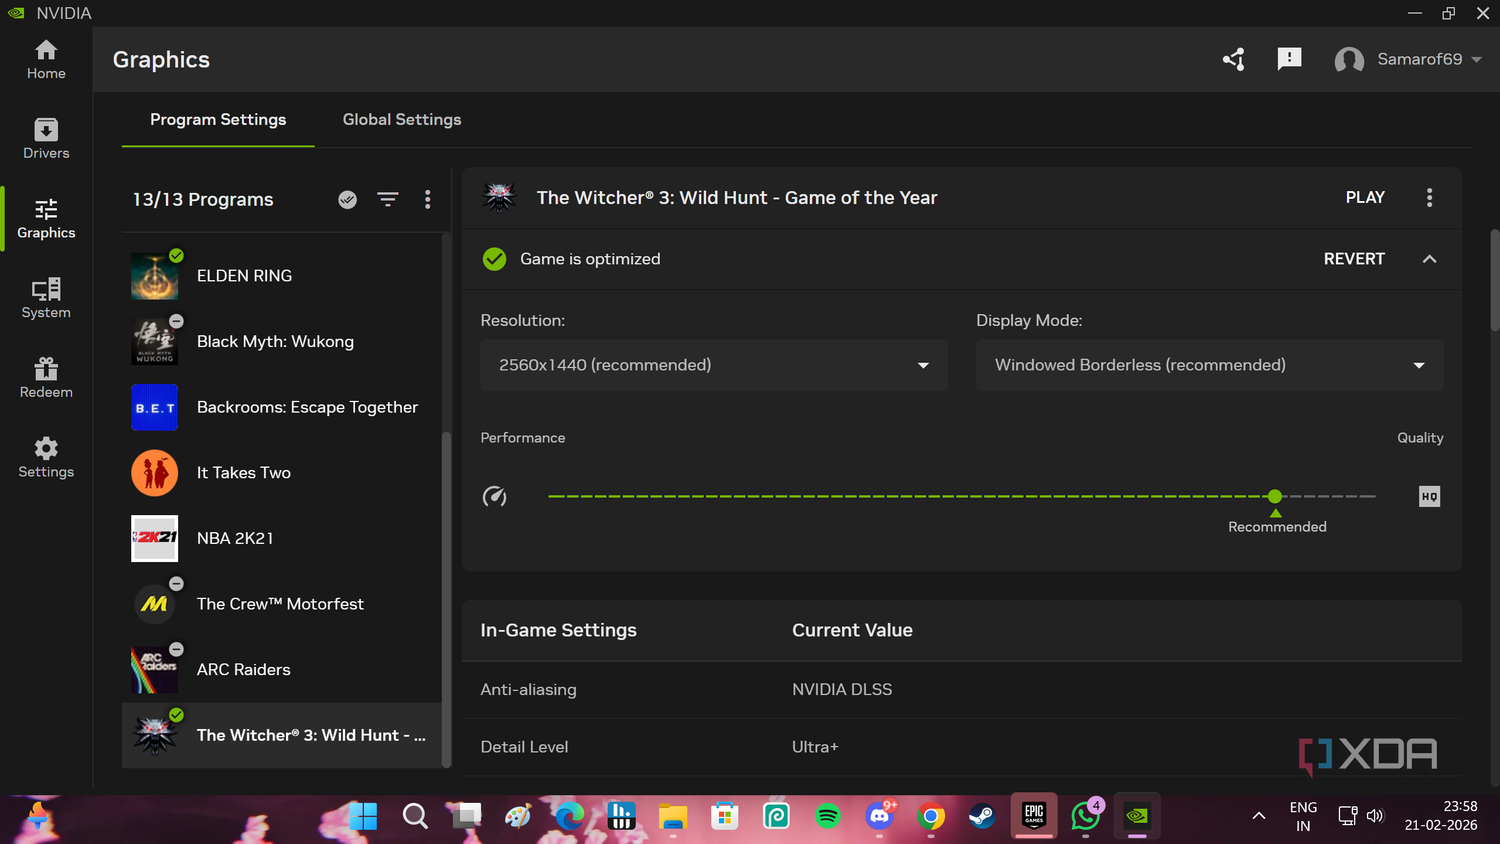Screen dimensions: 1500x844
Task: Click the optimize-all checkmark icon
Action: tap(348, 199)
